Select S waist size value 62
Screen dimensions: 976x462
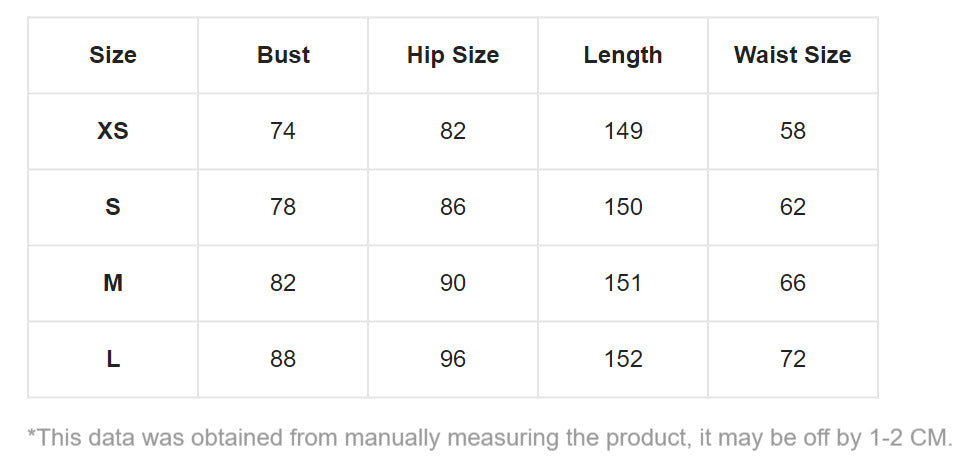point(792,207)
